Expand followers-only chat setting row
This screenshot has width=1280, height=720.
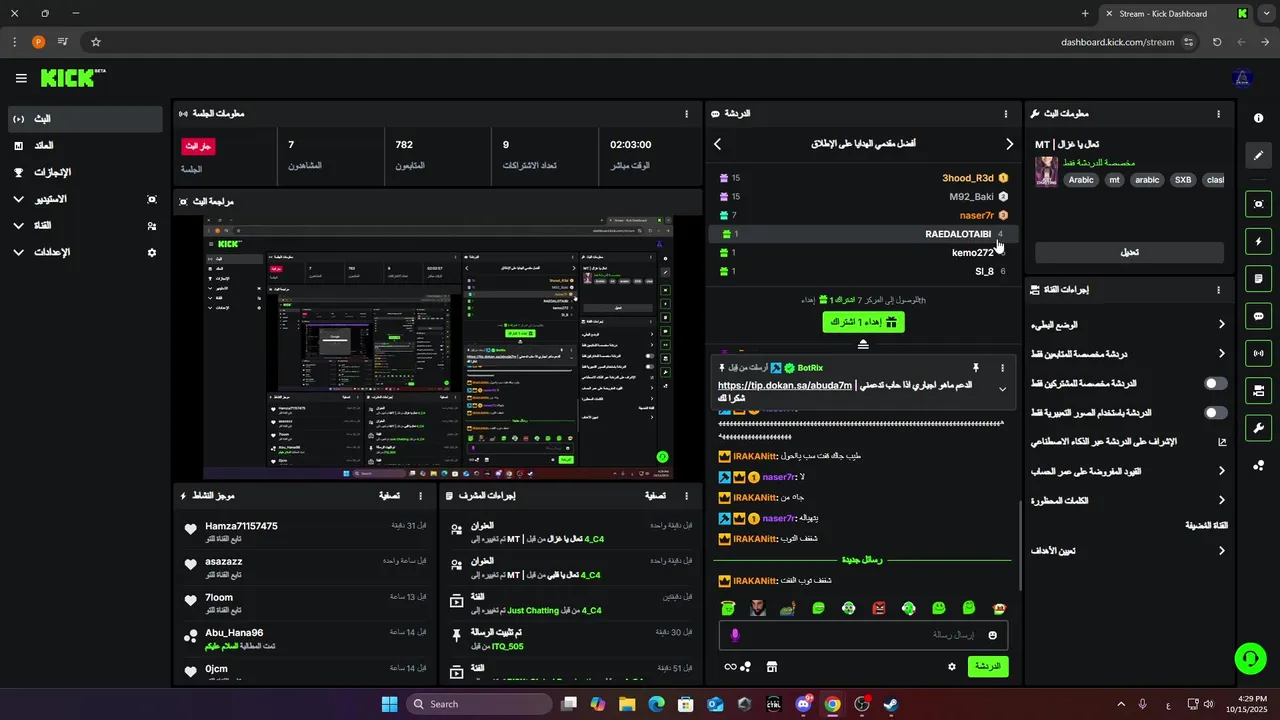[1128, 354]
